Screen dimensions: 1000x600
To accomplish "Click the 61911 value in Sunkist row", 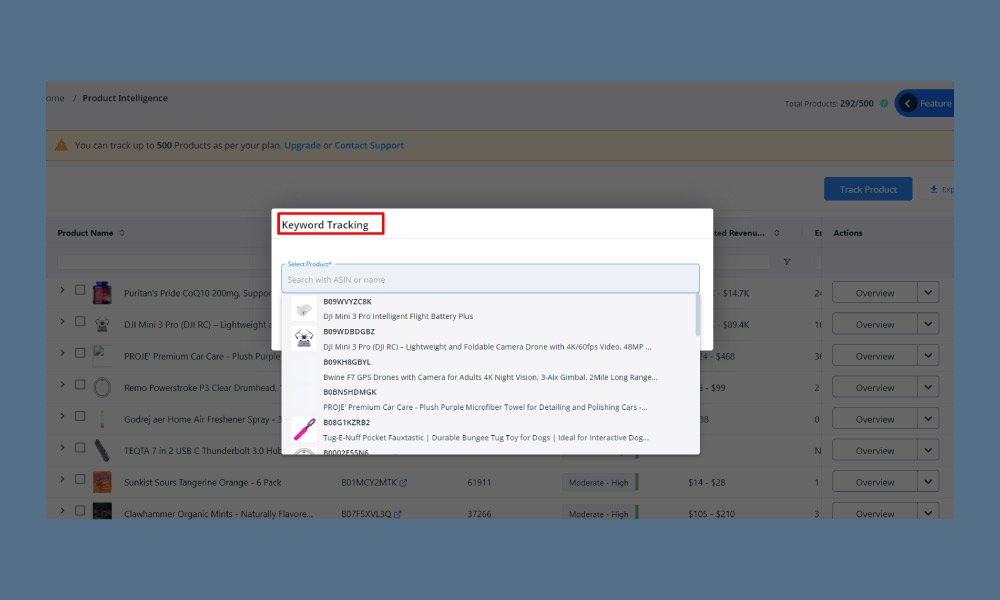I will click(x=479, y=483).
